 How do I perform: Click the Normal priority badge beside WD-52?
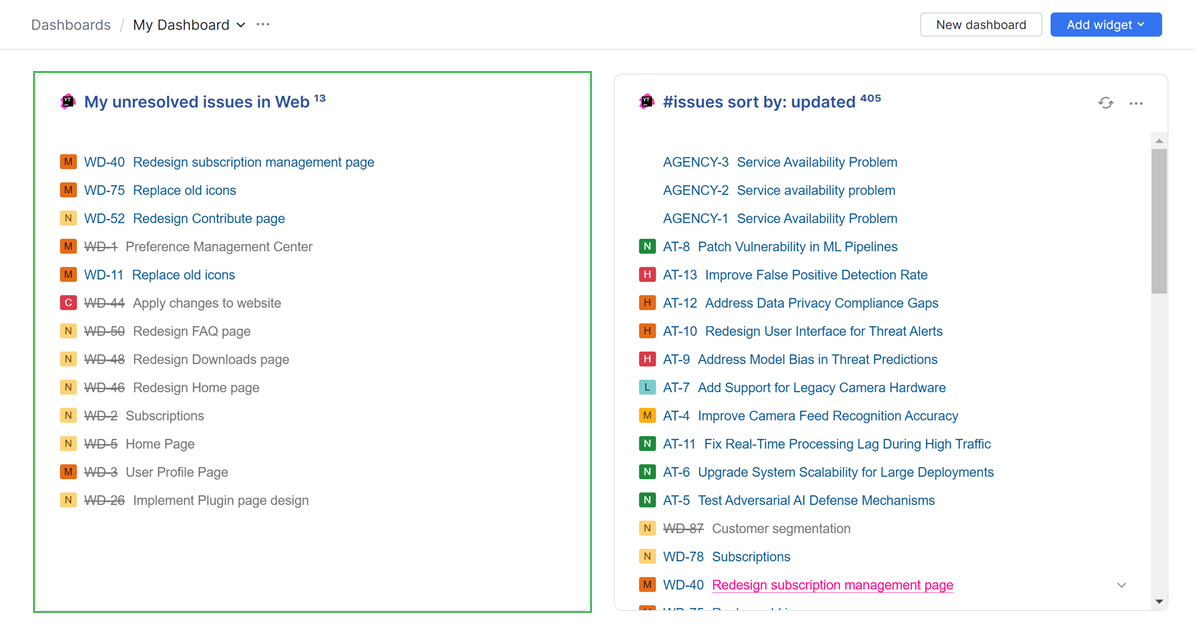(x=67, y=218)
